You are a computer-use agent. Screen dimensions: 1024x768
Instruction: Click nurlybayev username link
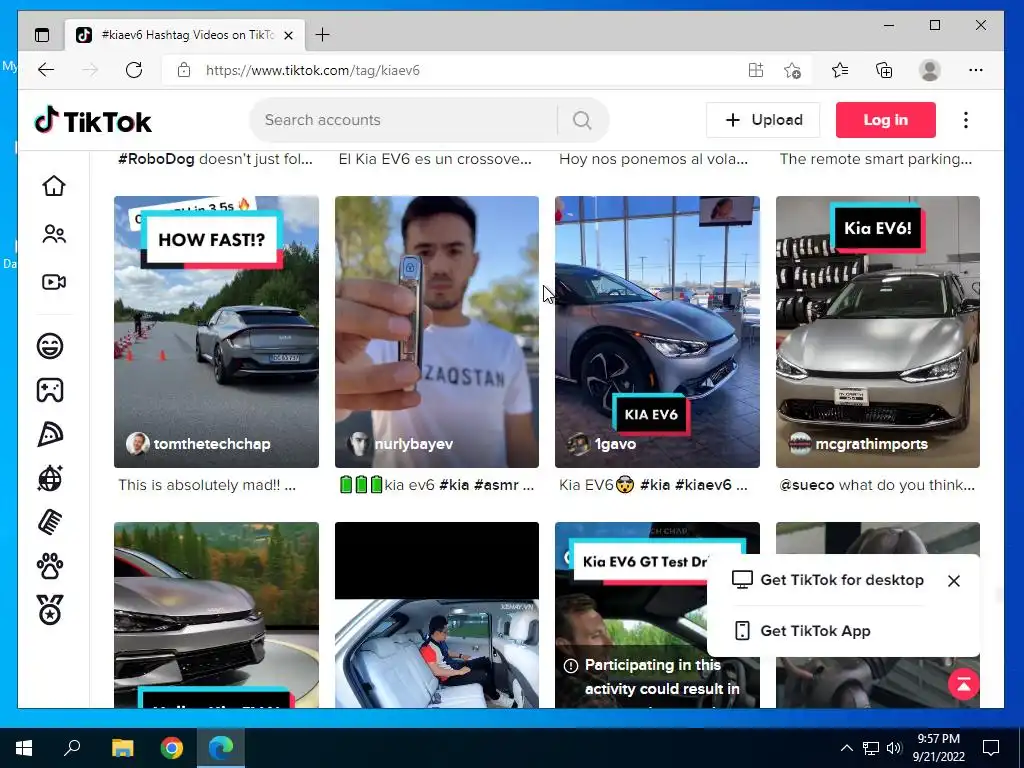(413, 444)
